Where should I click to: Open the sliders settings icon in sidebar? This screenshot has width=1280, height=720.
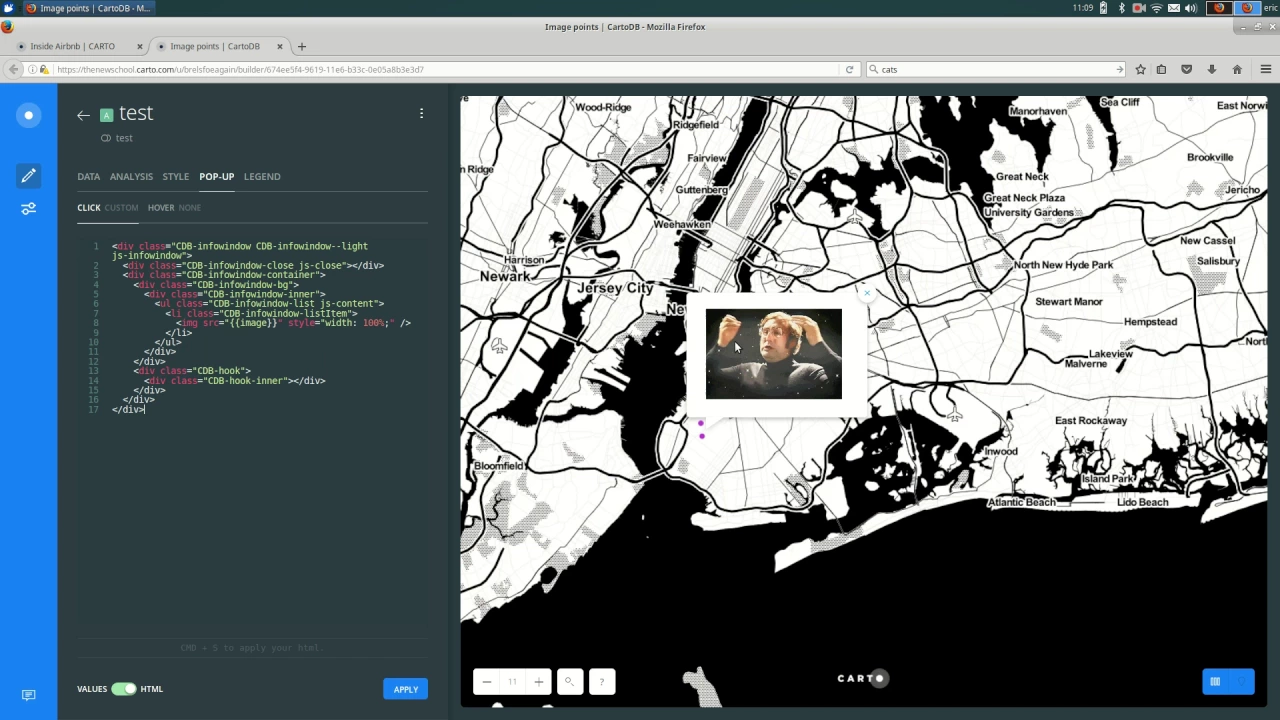pos(28,208)
